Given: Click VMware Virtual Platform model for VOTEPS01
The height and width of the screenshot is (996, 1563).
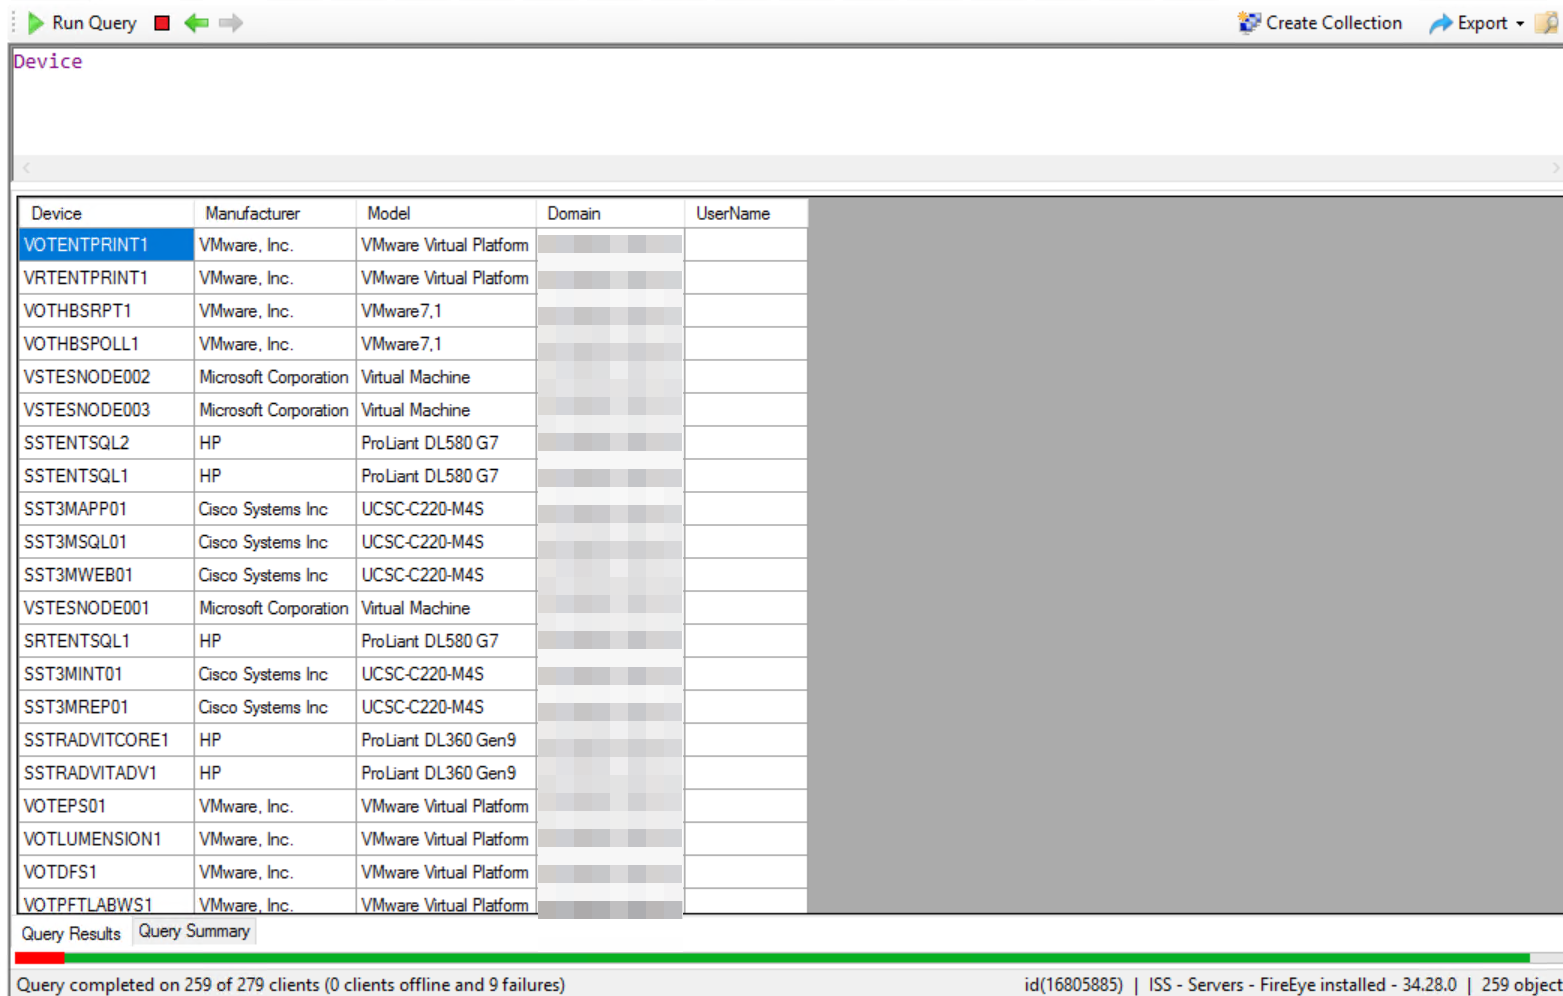Looking at the screenshot, I should click(446, 806).
